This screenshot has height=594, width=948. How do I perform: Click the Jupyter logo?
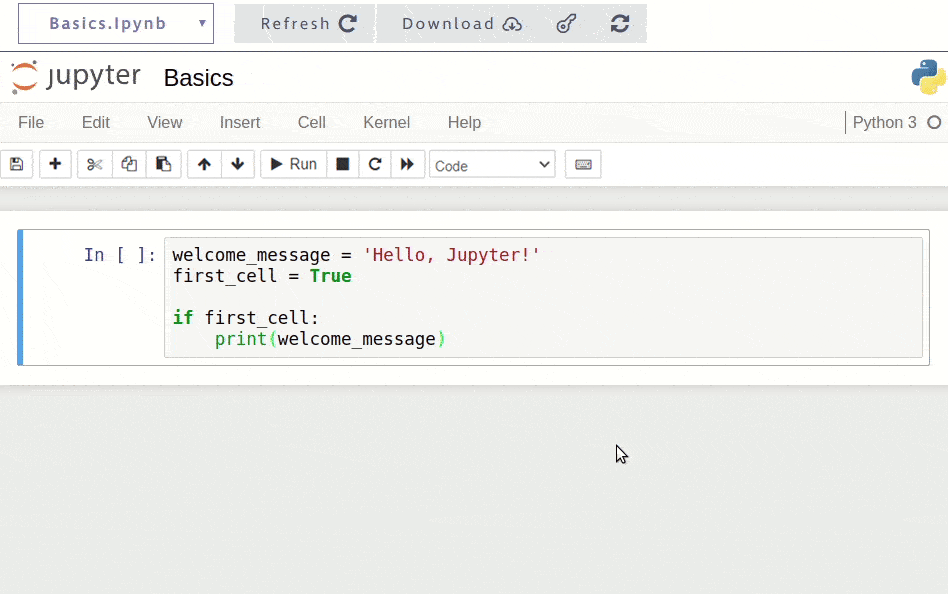tap(76, 77)
